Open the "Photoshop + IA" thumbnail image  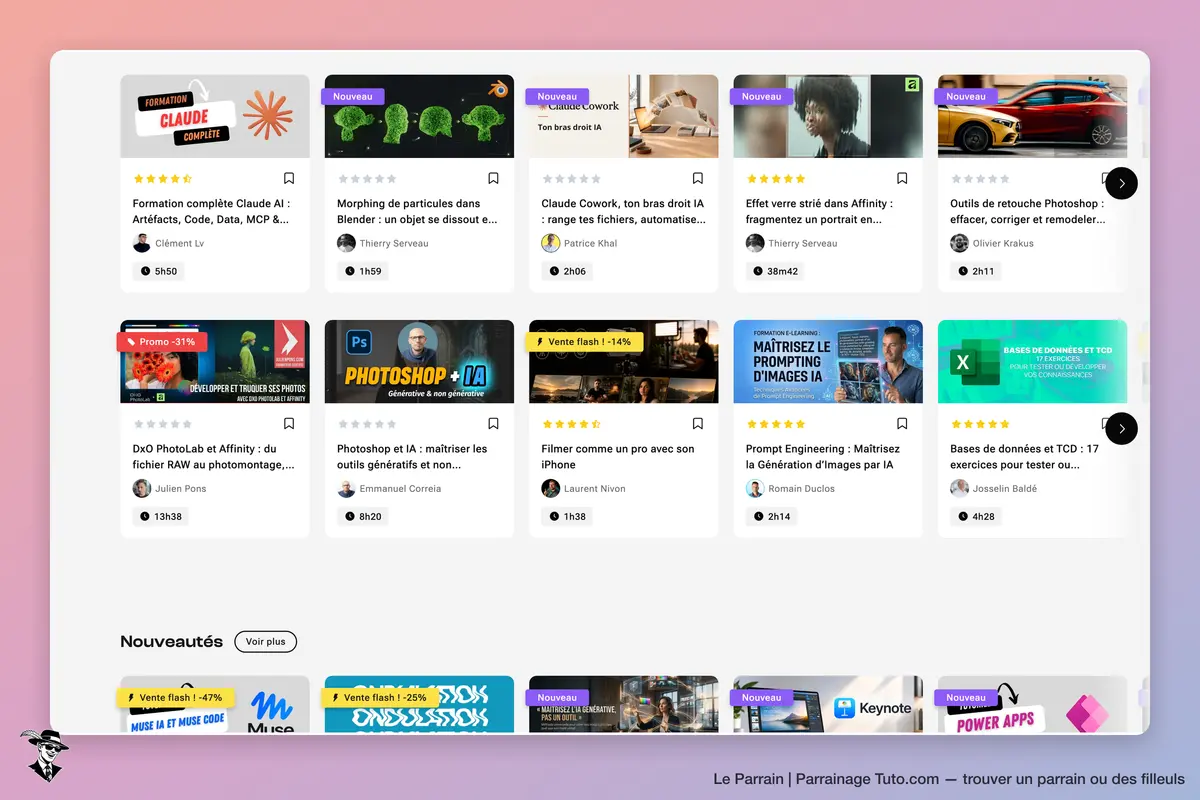(419, 361)
